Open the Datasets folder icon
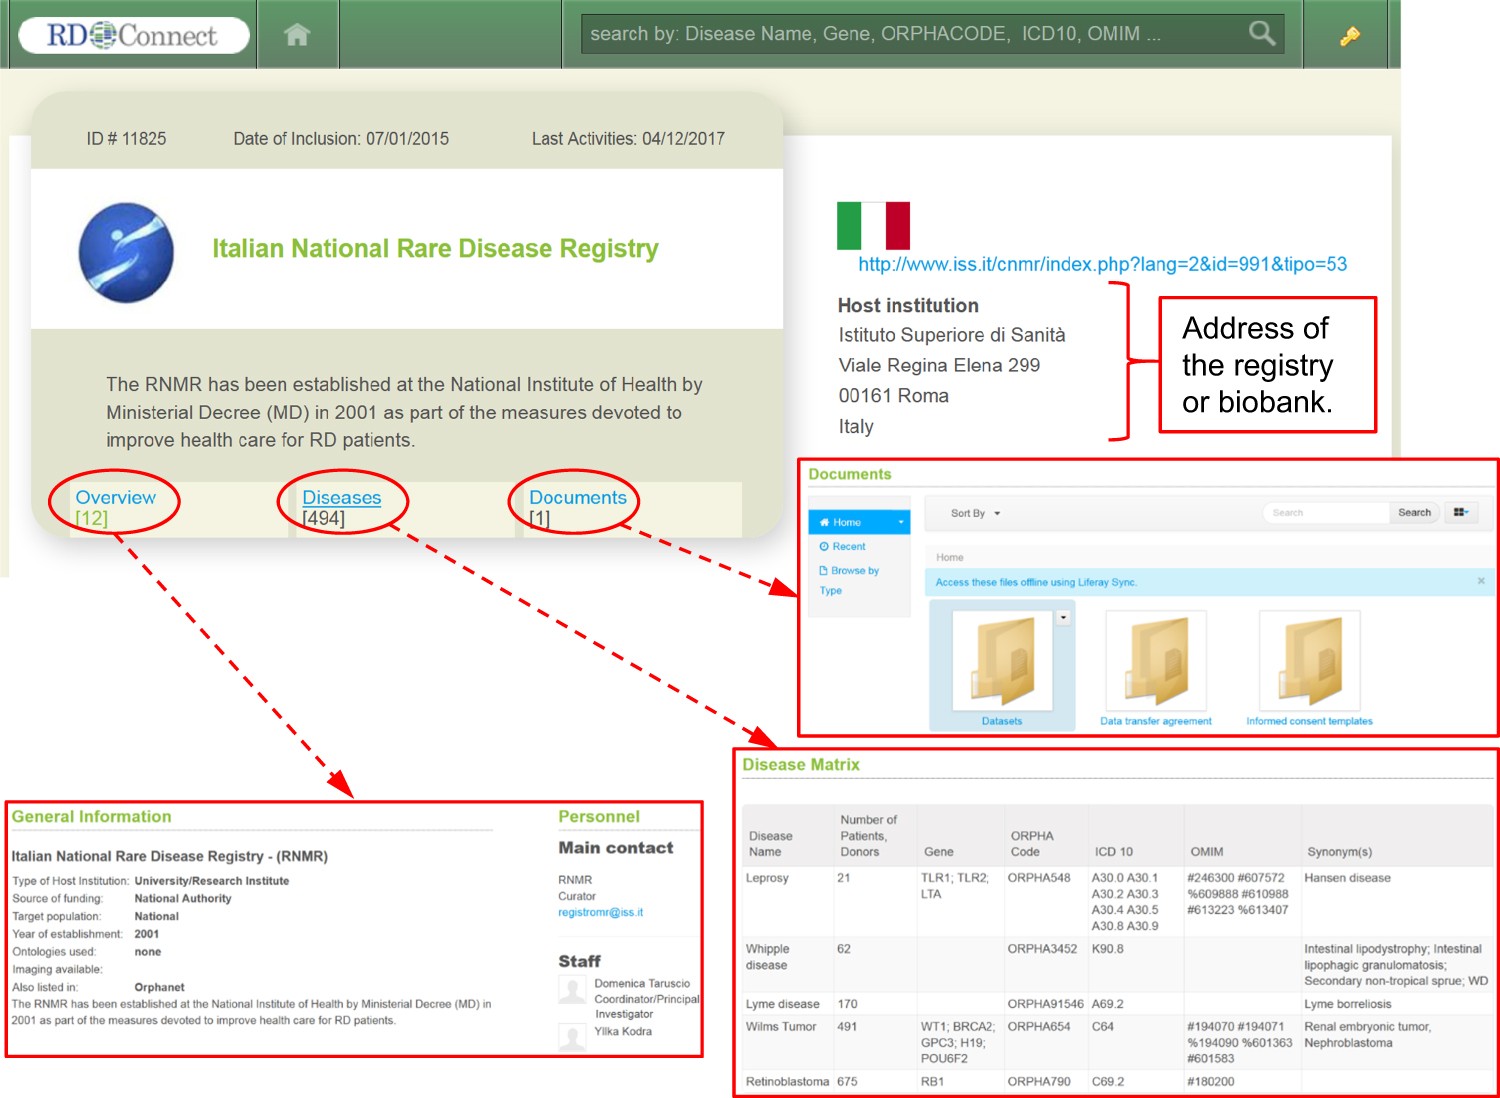Screen dimensions: 1500x1098 [x=1001, y=662]
